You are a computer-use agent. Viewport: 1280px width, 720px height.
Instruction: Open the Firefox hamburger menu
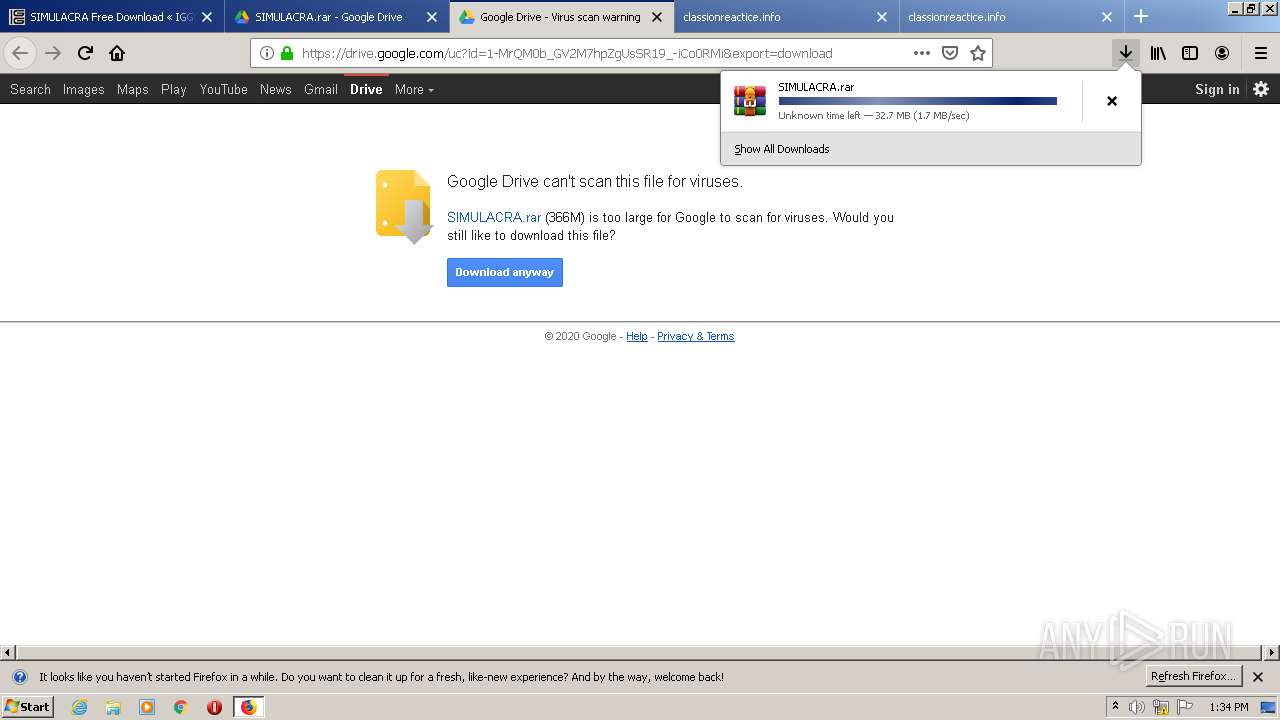coord(1261,53)
